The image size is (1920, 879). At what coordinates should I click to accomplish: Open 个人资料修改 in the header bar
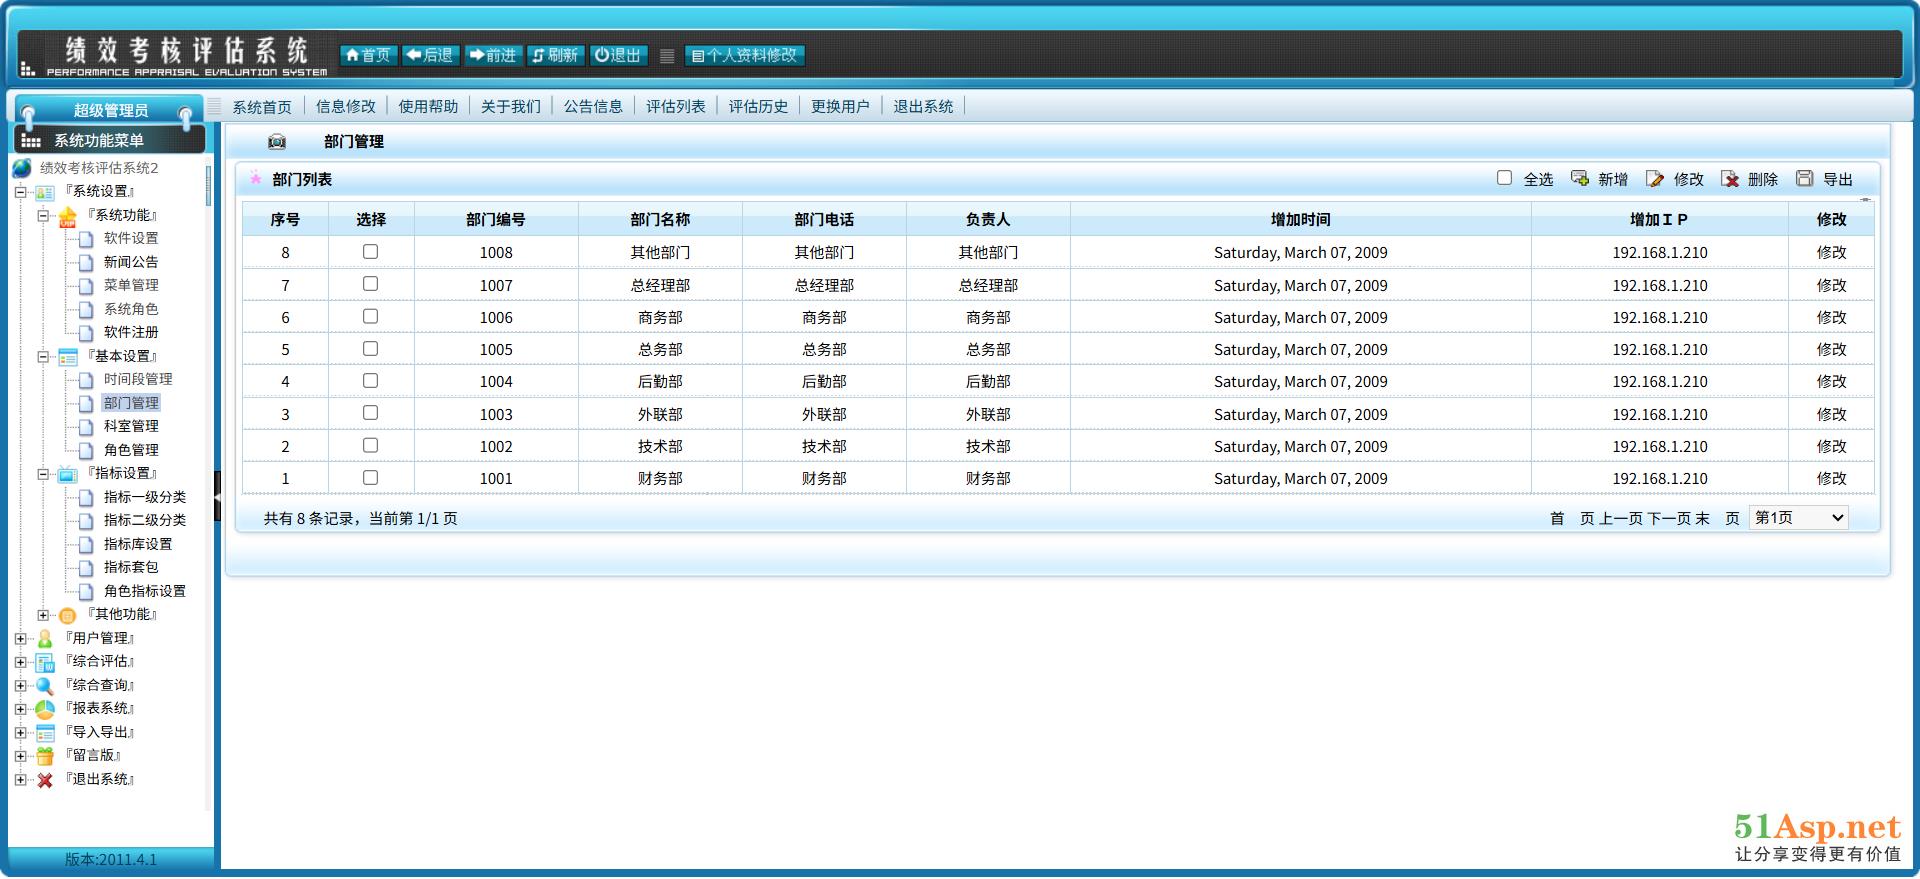pos(745,56)
